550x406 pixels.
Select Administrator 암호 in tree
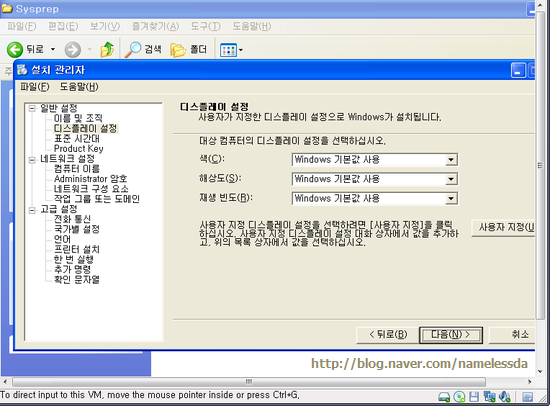coord(90,179)
